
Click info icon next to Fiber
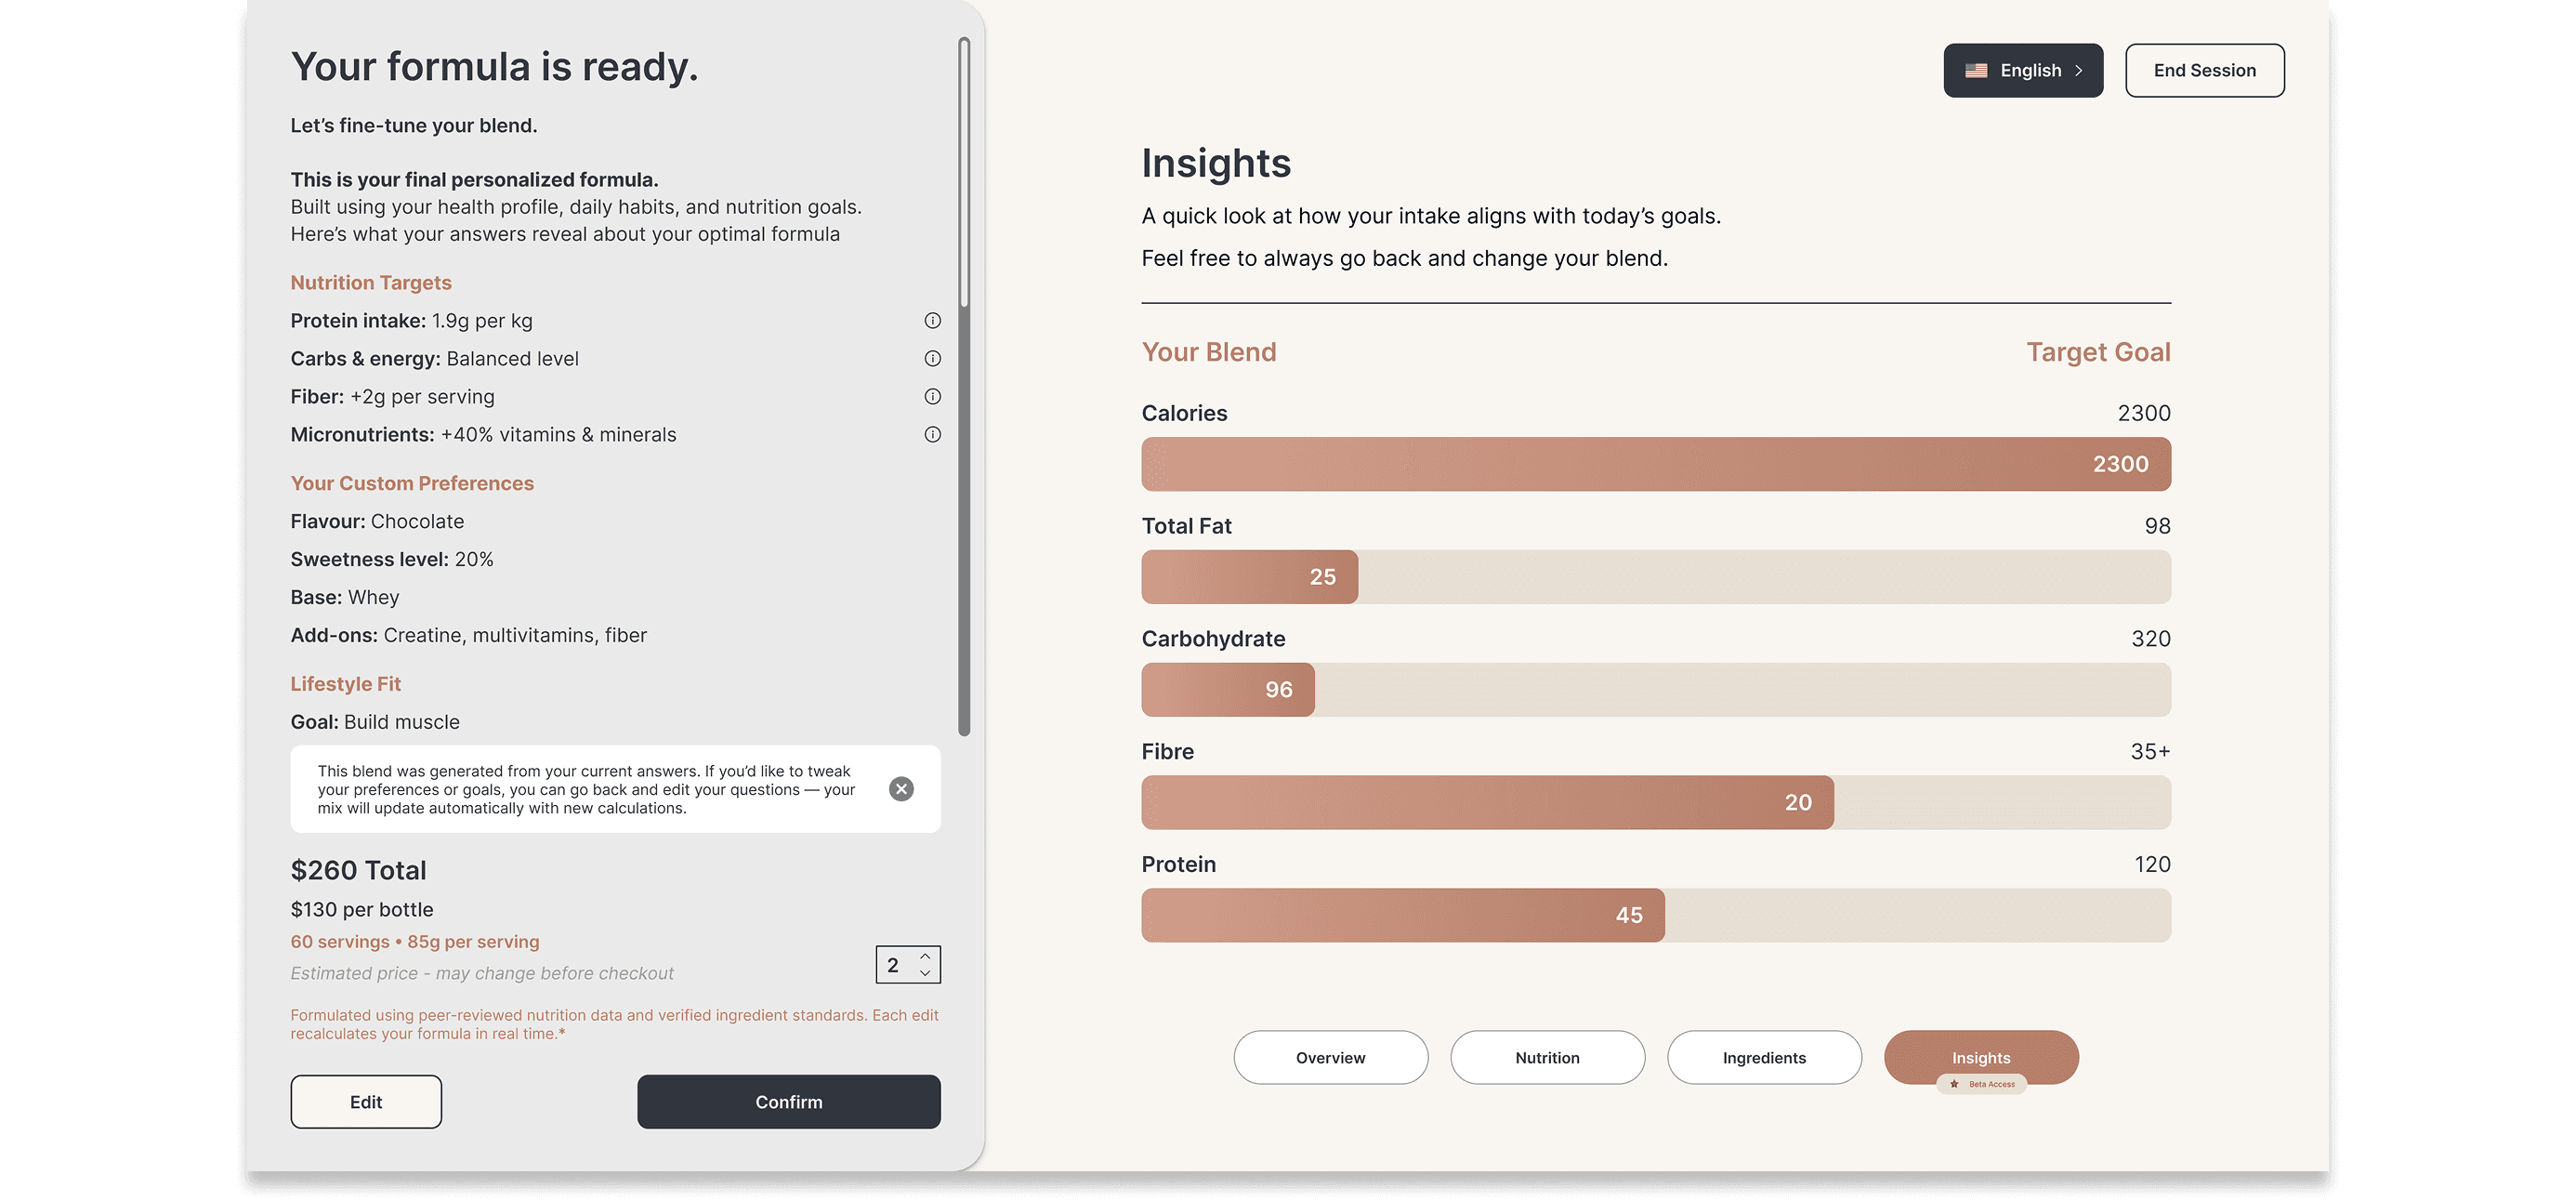tap(932, 396)
